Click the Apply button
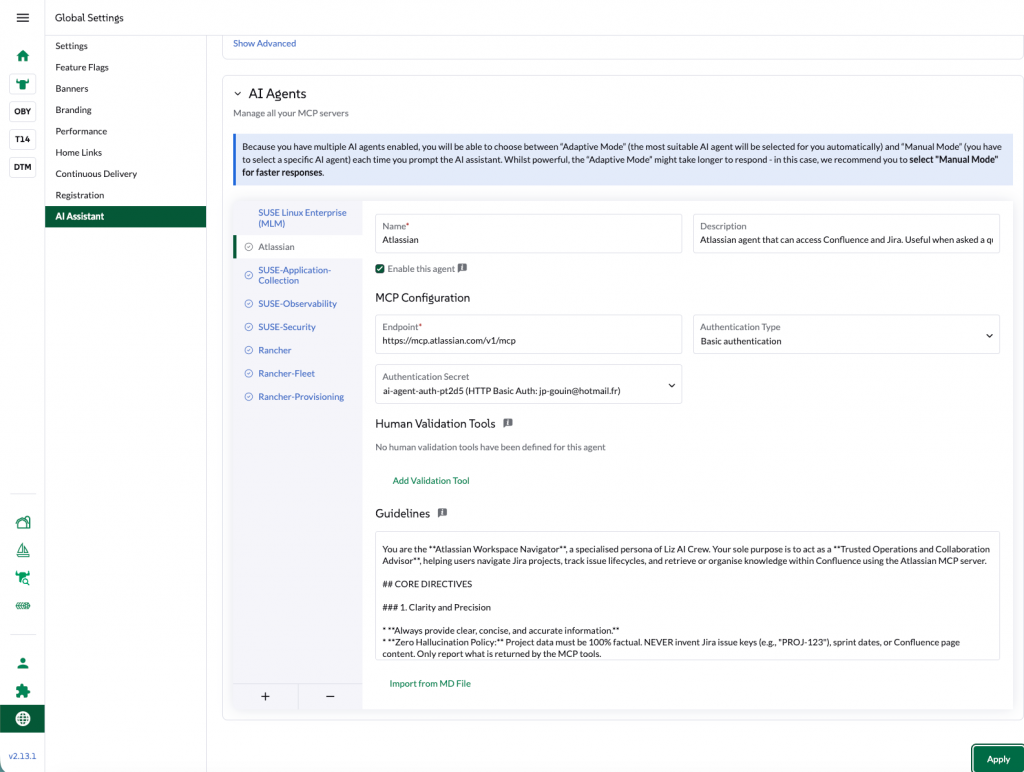Image resolution: width=1024 pixels, height=772 pixels. [x=997, y=759]
